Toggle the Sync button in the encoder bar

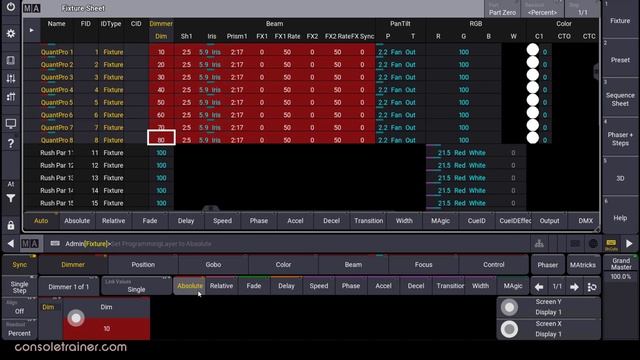coord(20,264)
